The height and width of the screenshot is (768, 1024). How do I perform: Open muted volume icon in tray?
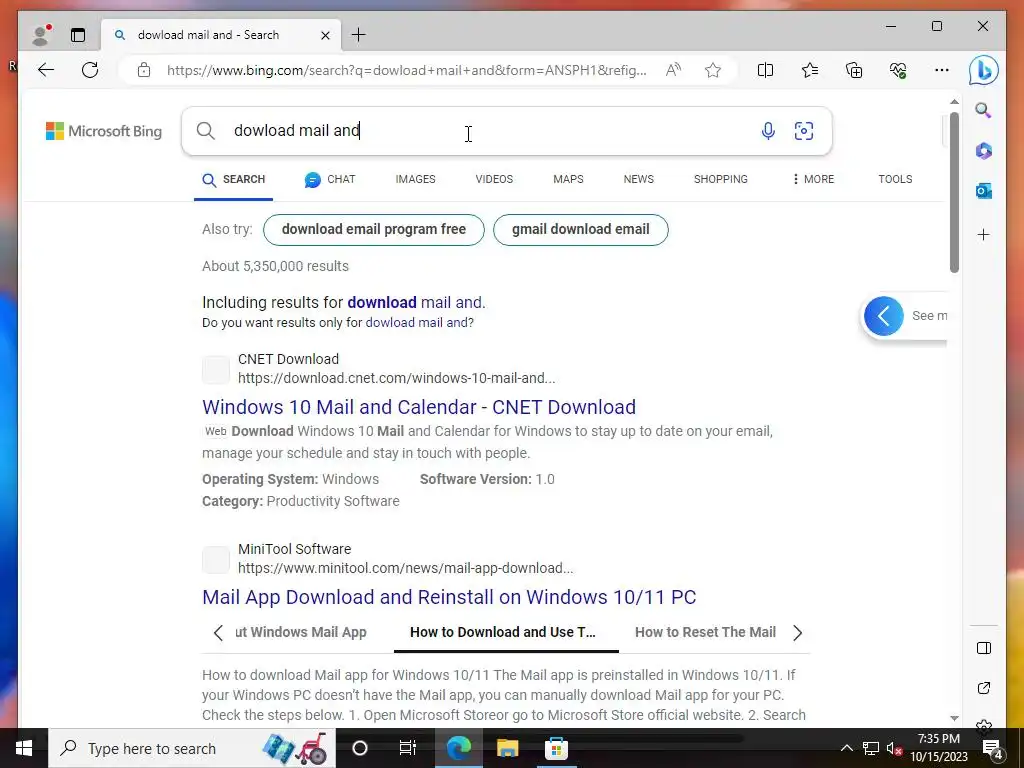pyautogui.click(x=894, y=748)
